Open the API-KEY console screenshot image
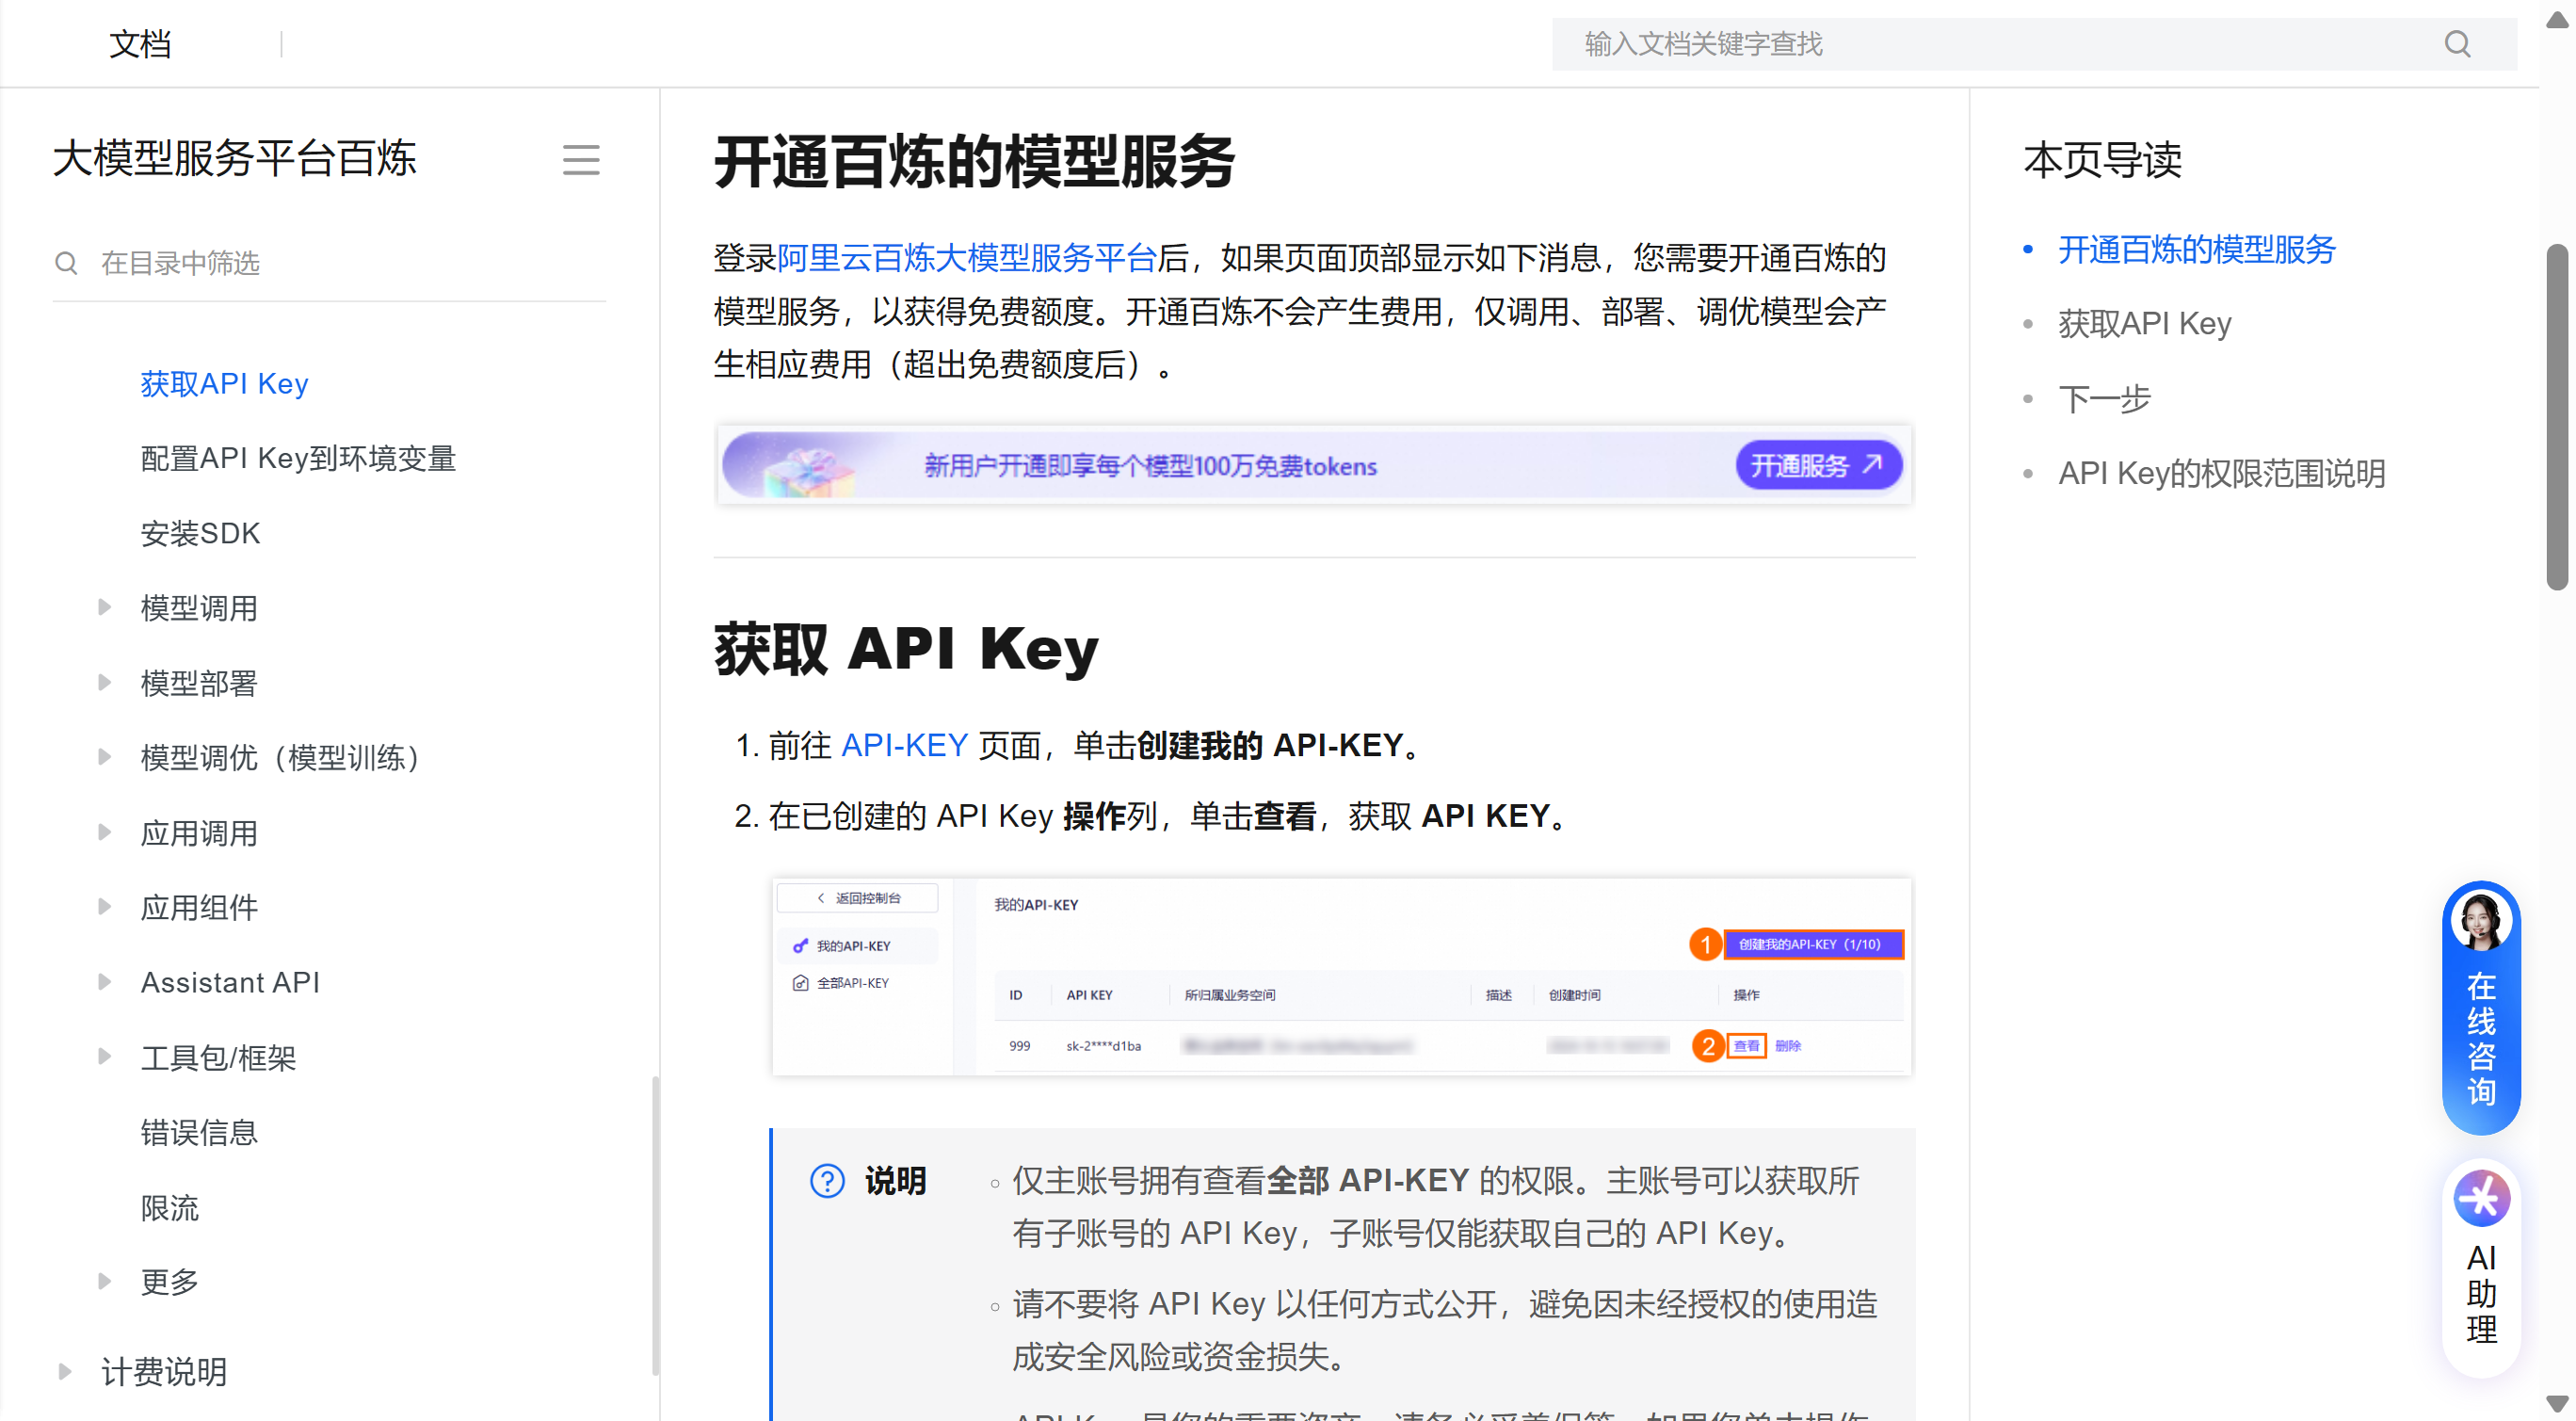The width and height of the screenshot is (2576, 1421). [x=1341, y=977]
